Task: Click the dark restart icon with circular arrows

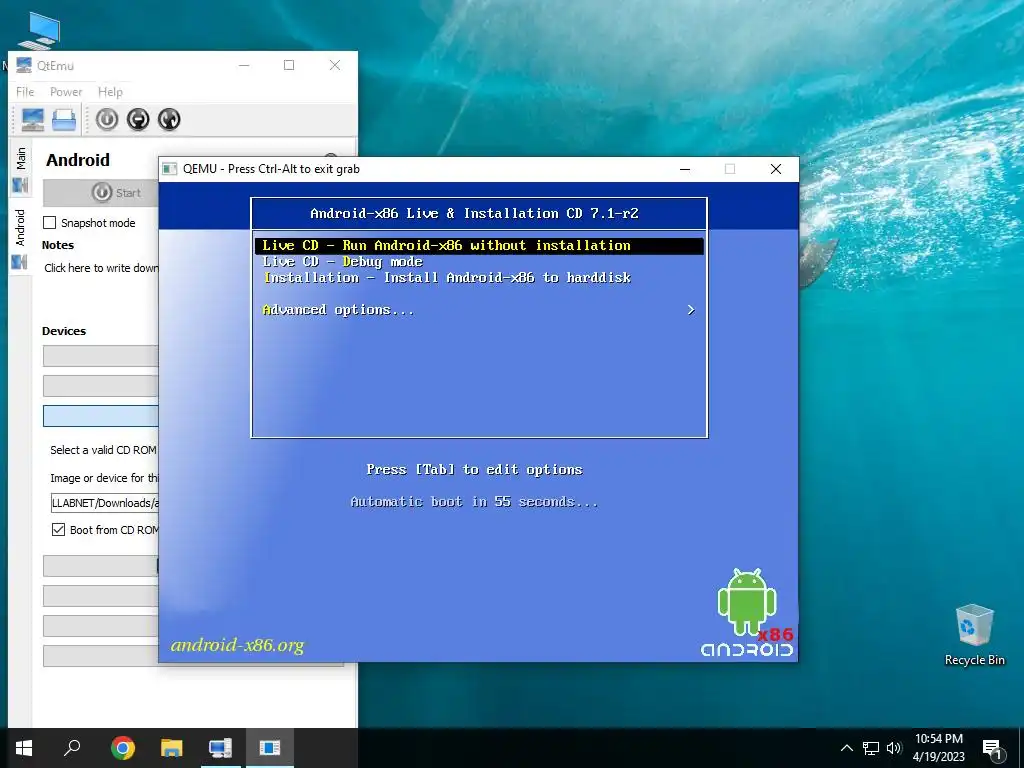Action: coord(169,120)
